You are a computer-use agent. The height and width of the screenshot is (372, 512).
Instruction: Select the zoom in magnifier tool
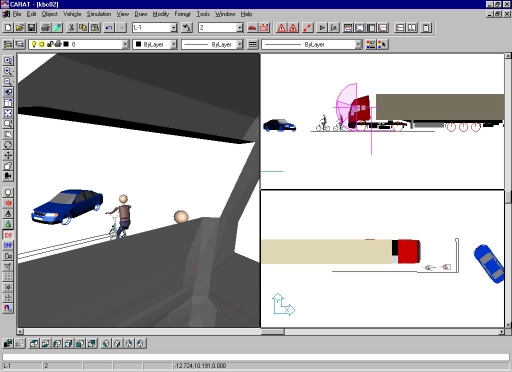pos(8,71)
